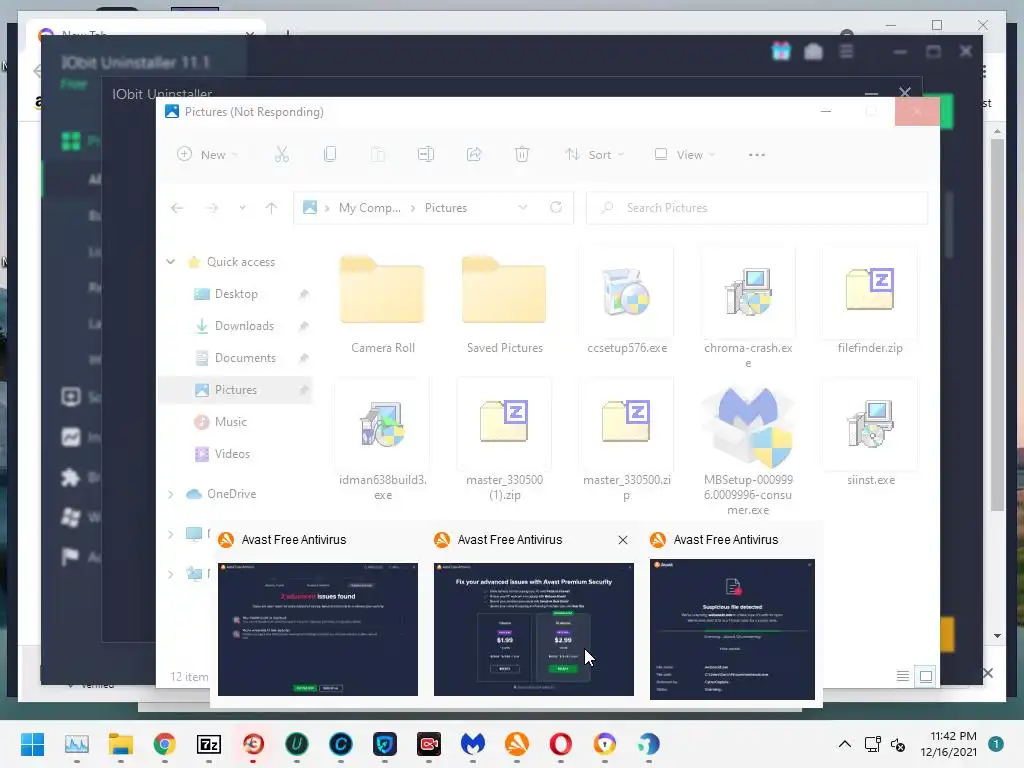
Task: Click the Delete trash icon in toolbar
Action: pos(522,155)
